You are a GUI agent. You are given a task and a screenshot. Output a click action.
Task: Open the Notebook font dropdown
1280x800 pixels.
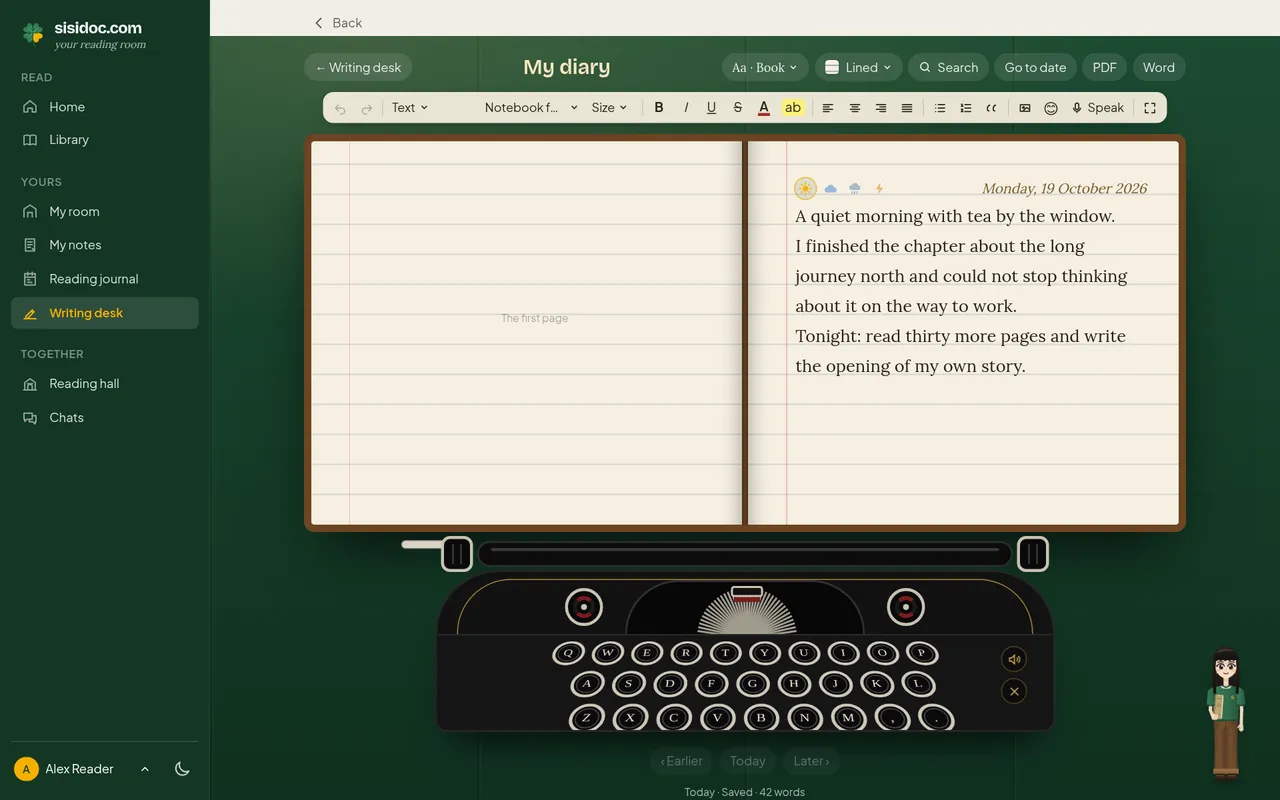click(x=531, y=108)
